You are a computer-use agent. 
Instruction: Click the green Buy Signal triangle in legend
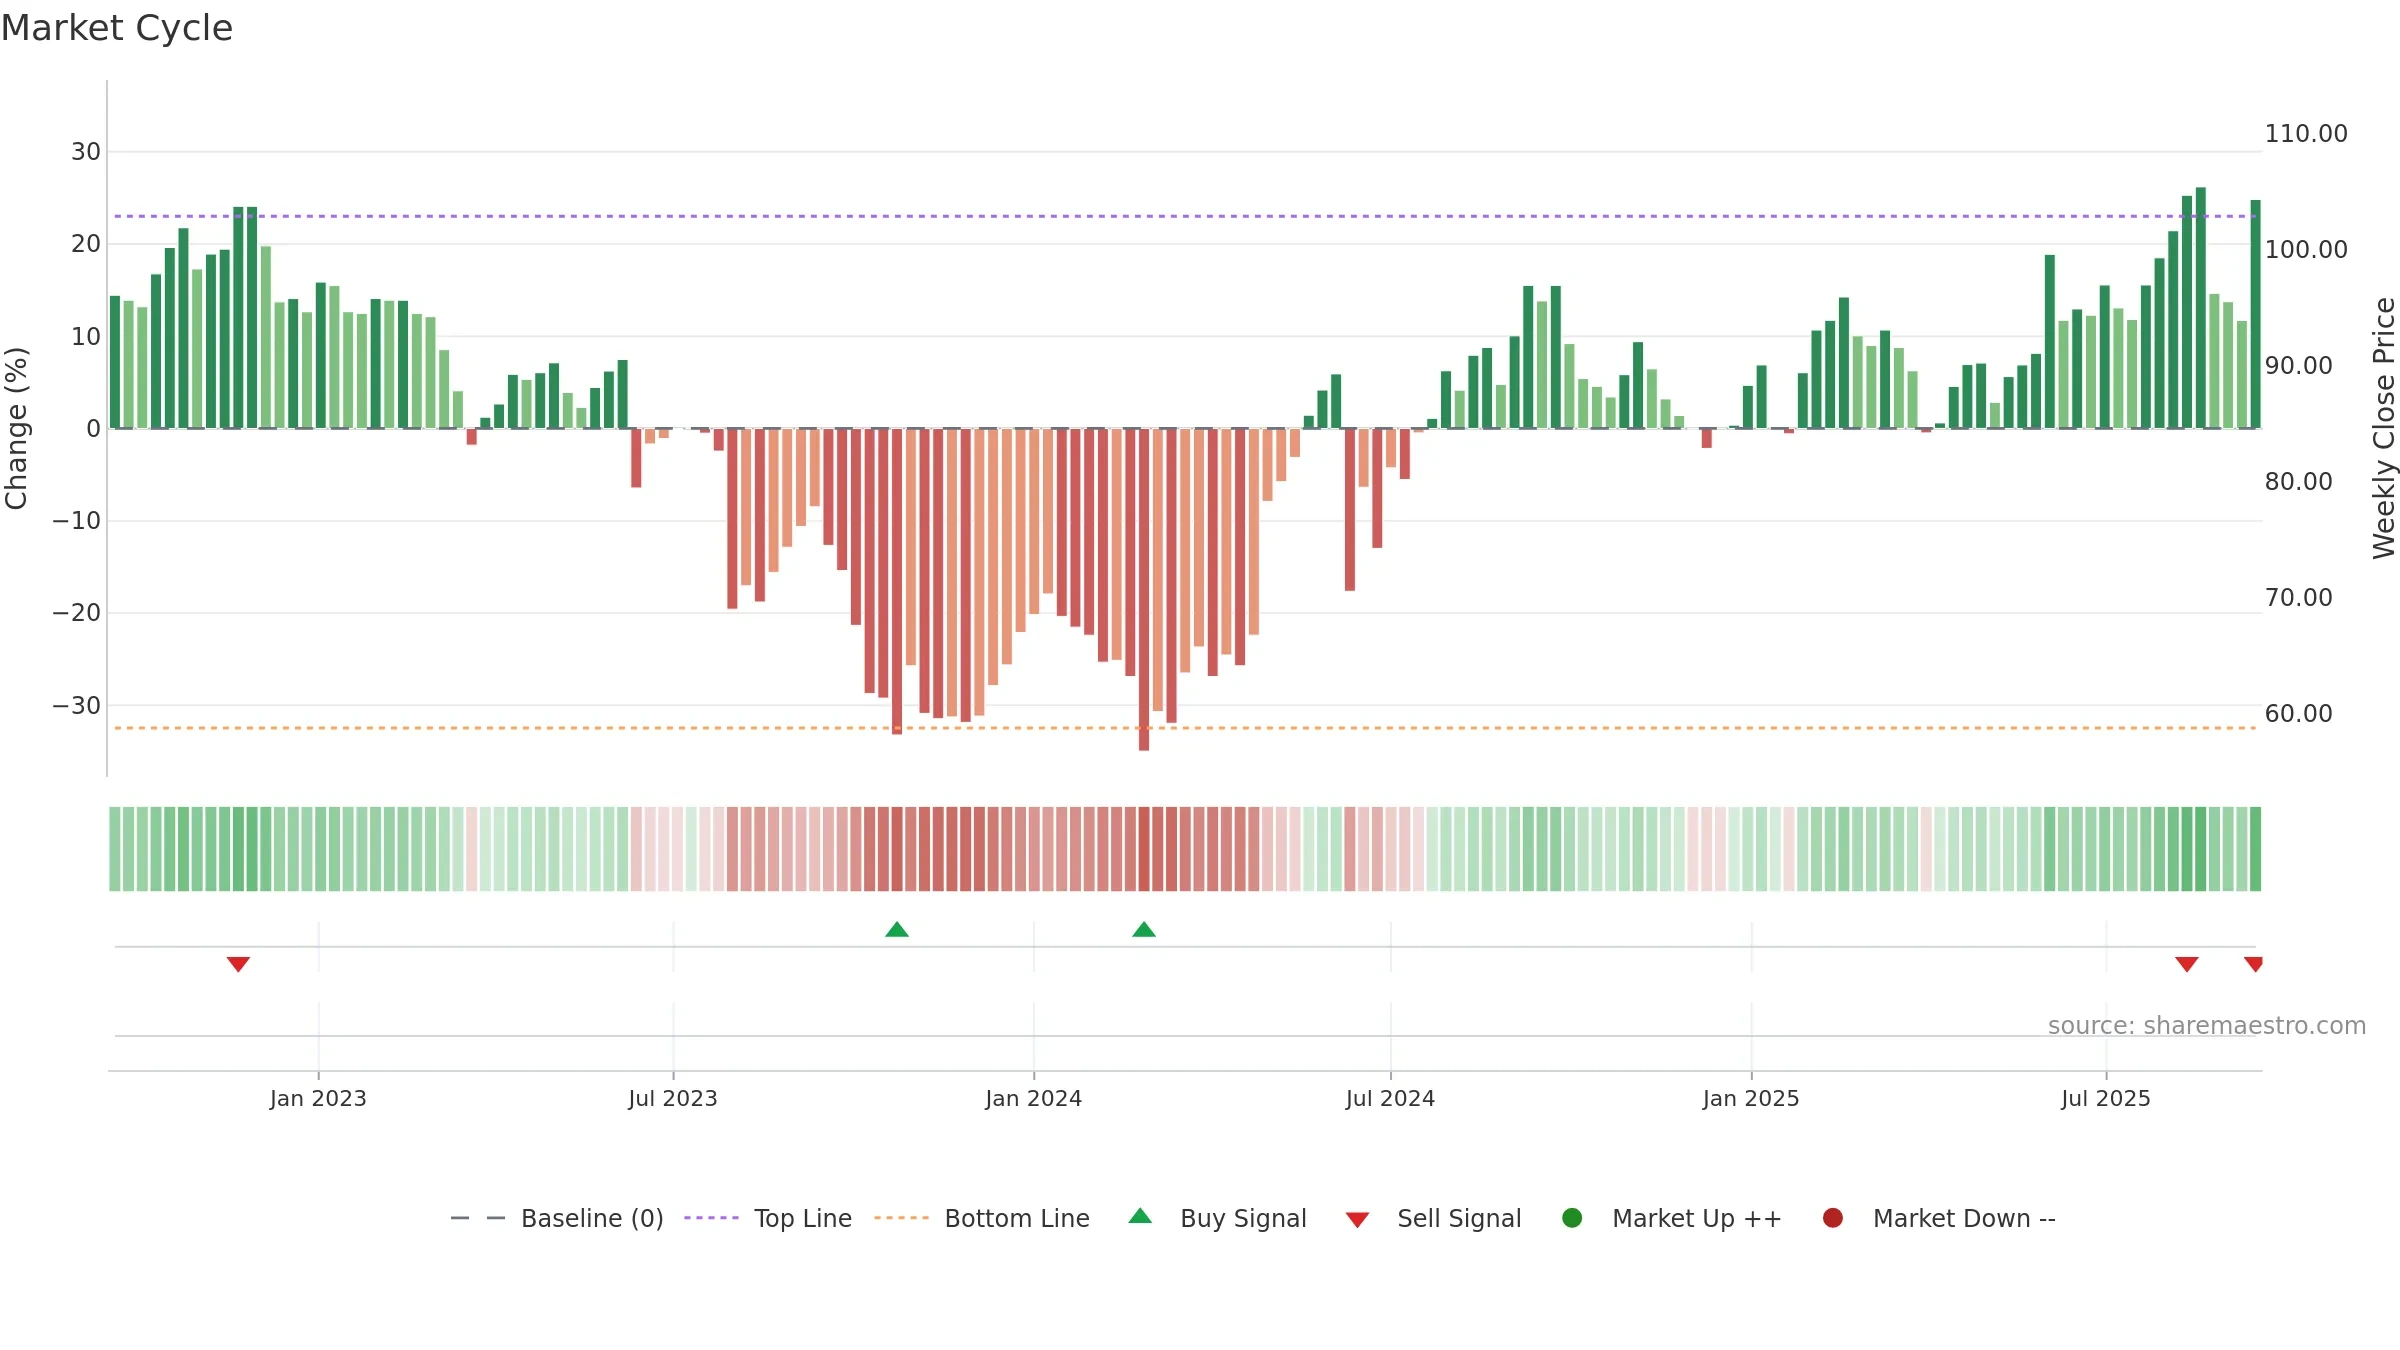point(1140,1216)
